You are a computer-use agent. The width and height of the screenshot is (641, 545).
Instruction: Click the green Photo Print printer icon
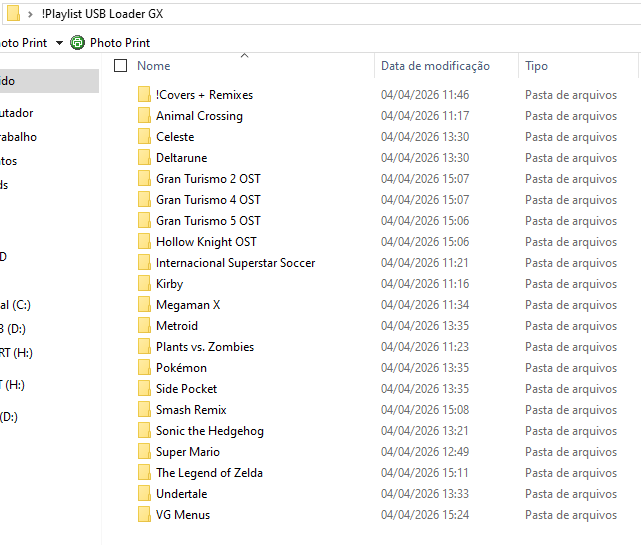77,43
